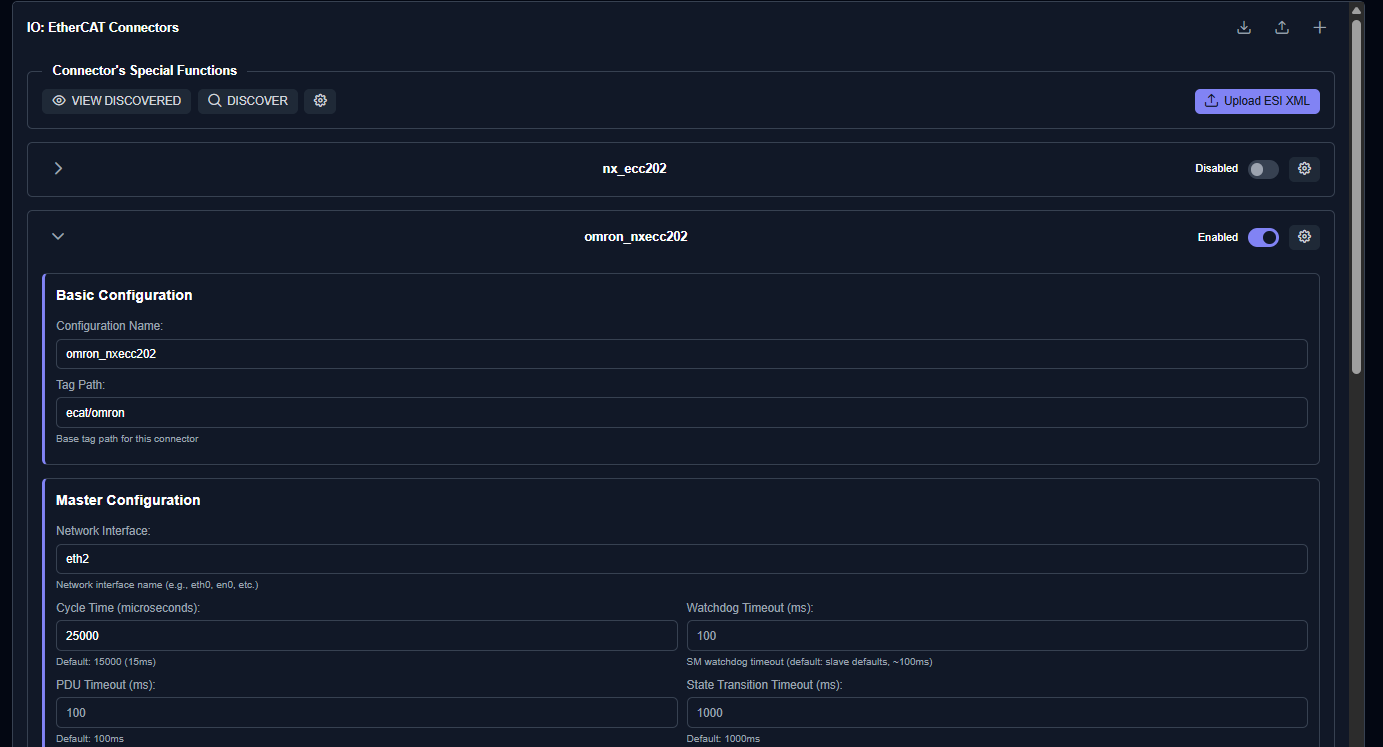Screen dimensions: 1383x747
Task: Click View Discovered eye button
Action: (117, 101)
